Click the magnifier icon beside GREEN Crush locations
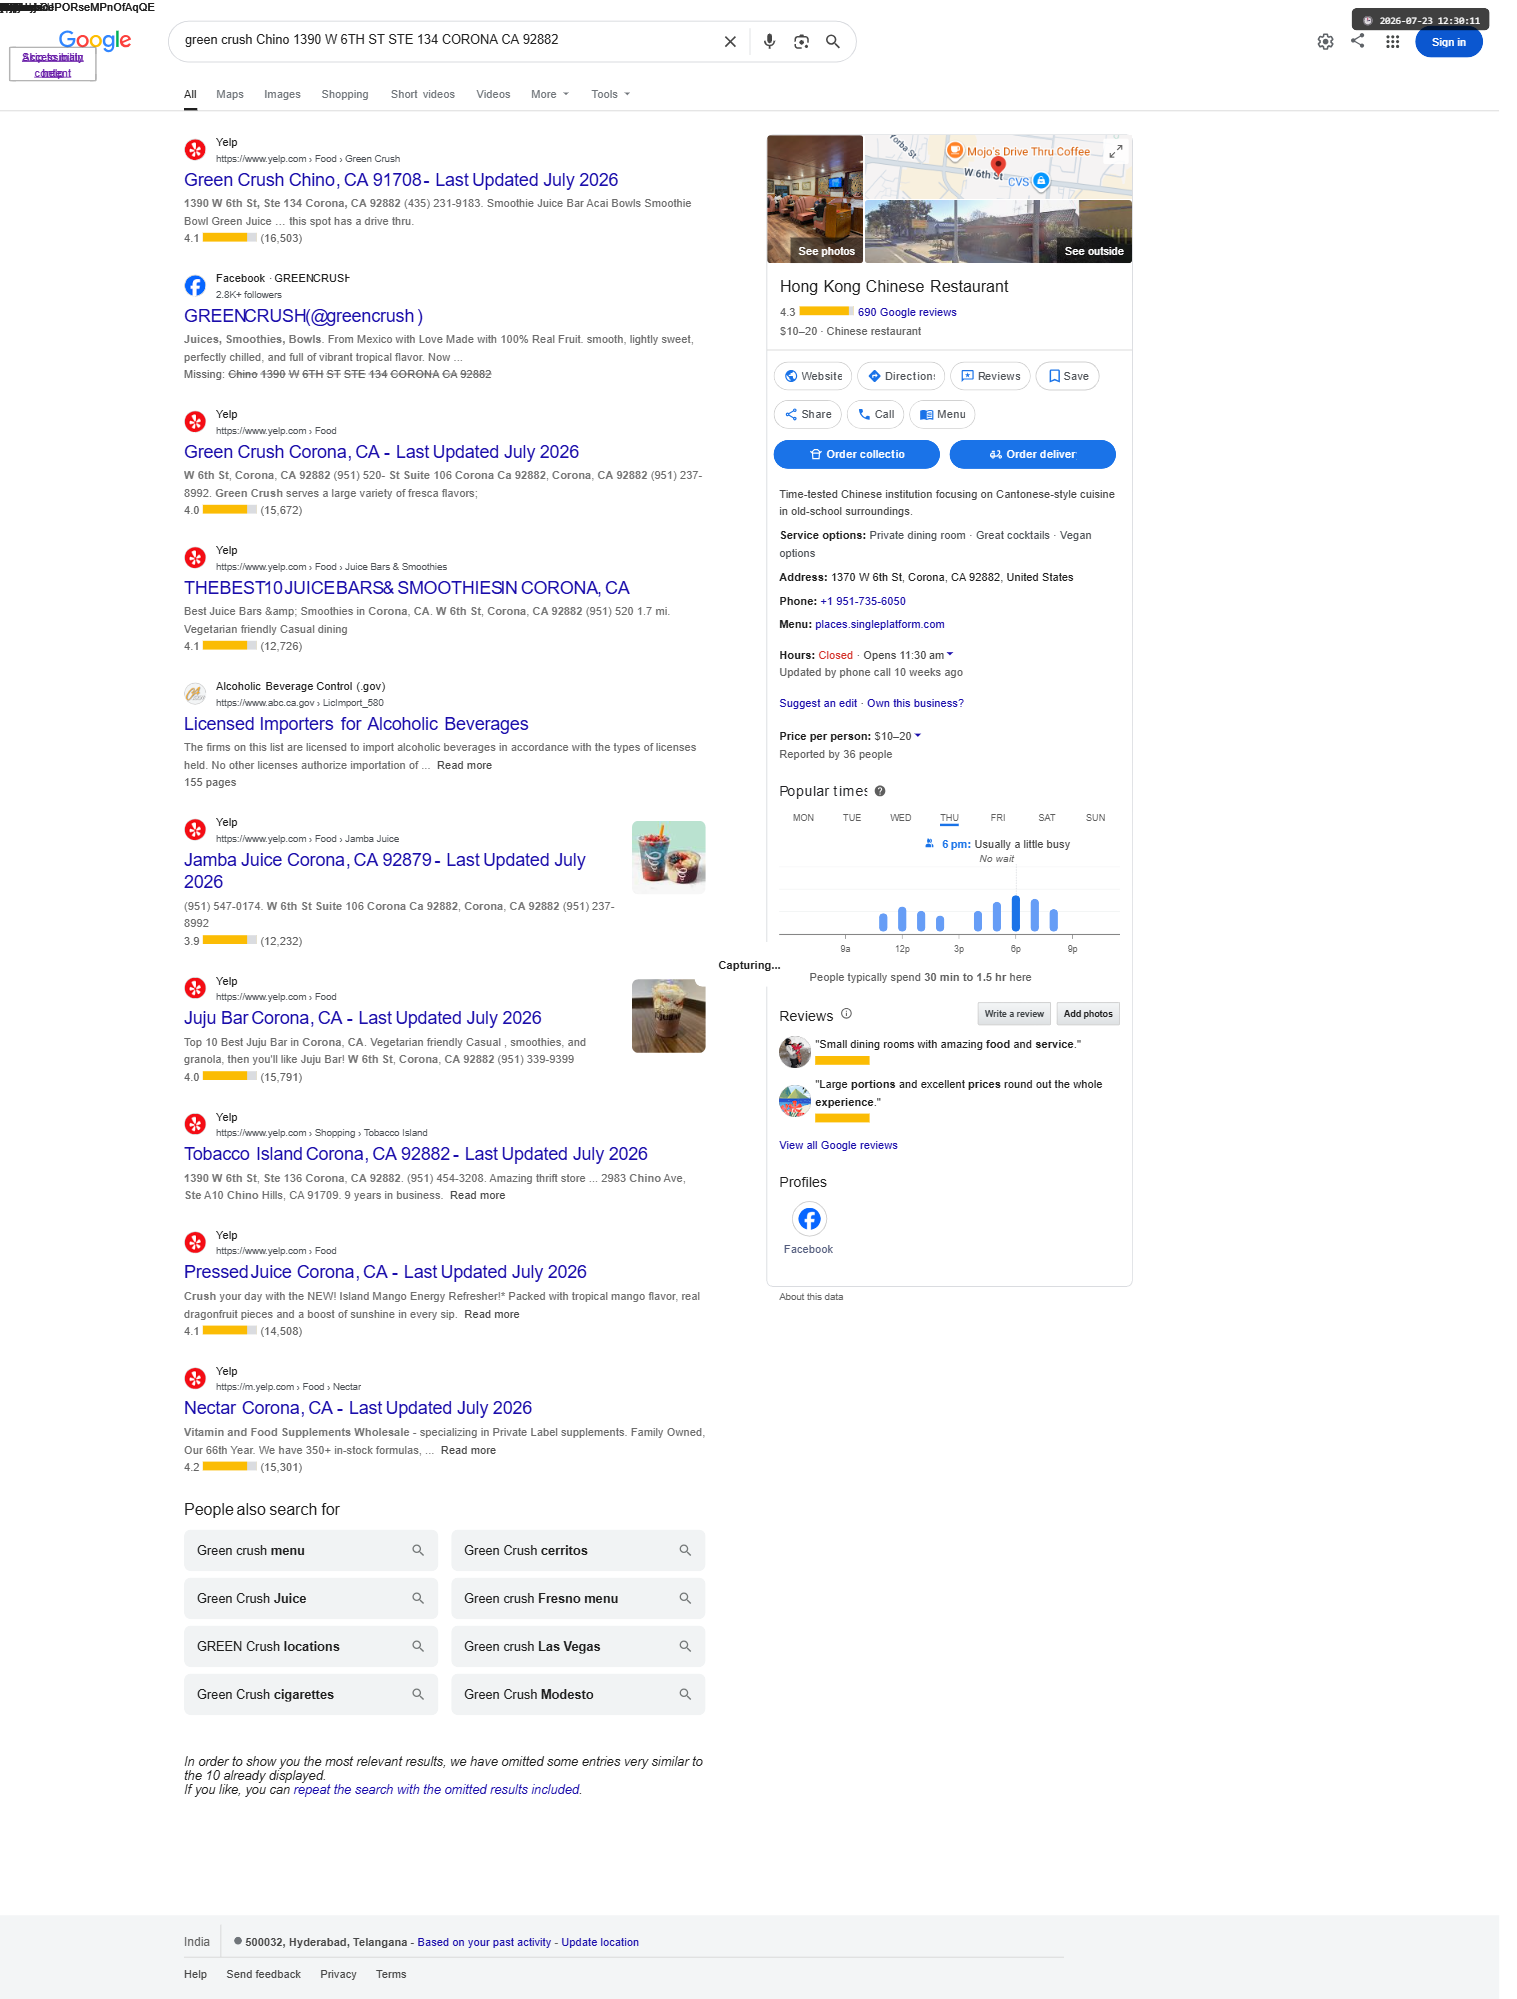The width and height of the screenshot is (1517, 1999). click(418, 1646)
